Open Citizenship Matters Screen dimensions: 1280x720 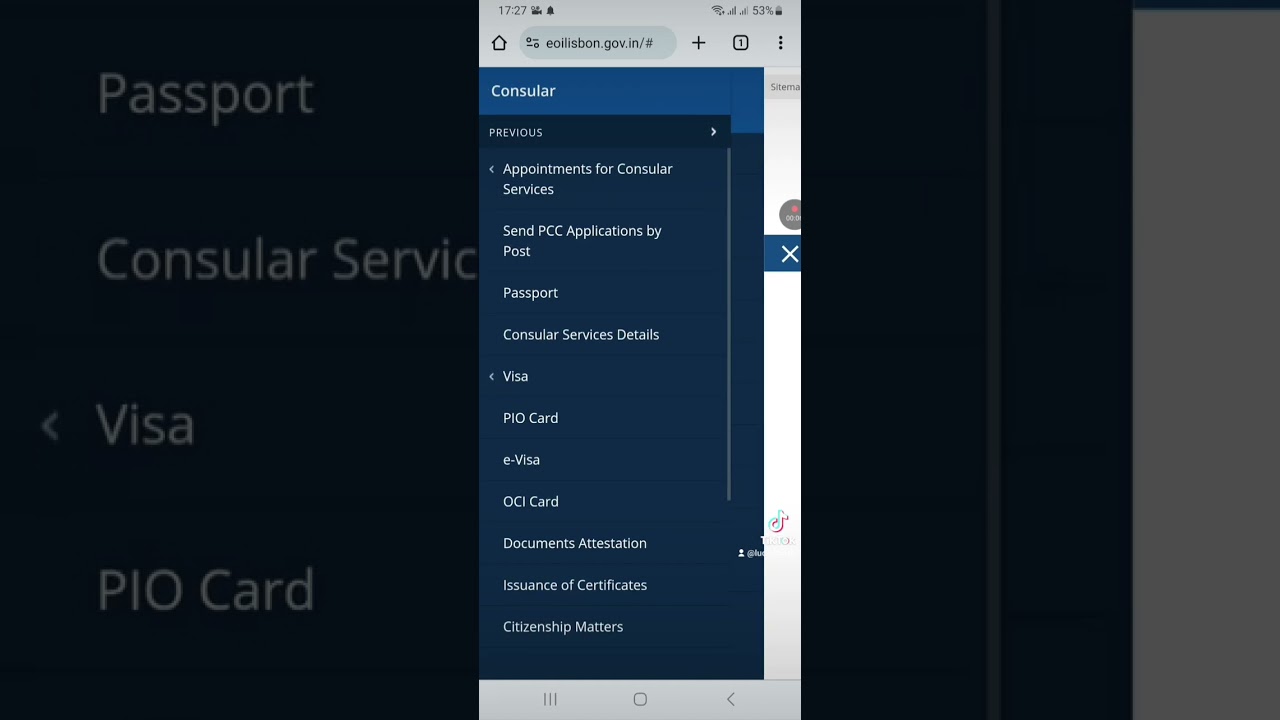pyautogui.click(x=562, y=627)
